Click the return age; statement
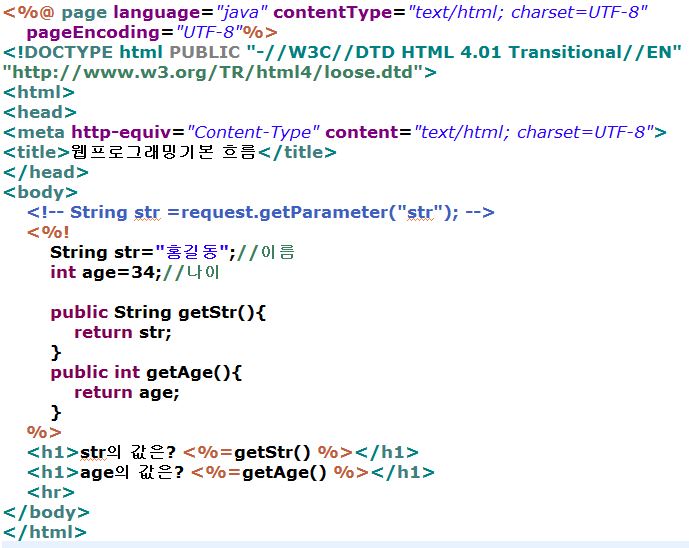689x548 pixels. tap(127, 392)
